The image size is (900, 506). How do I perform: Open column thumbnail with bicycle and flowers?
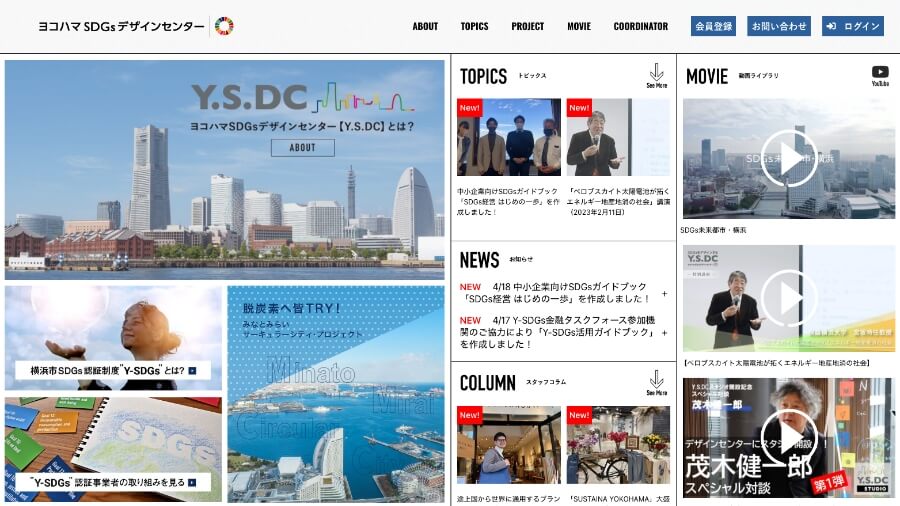click(618, 445)
